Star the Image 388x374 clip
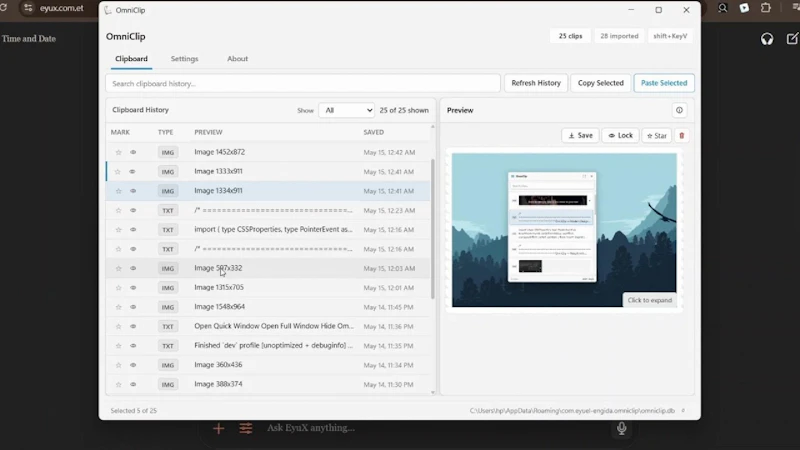Image resolution: width=800 pixels, height=450 pixels. click(x=118, y=384)
